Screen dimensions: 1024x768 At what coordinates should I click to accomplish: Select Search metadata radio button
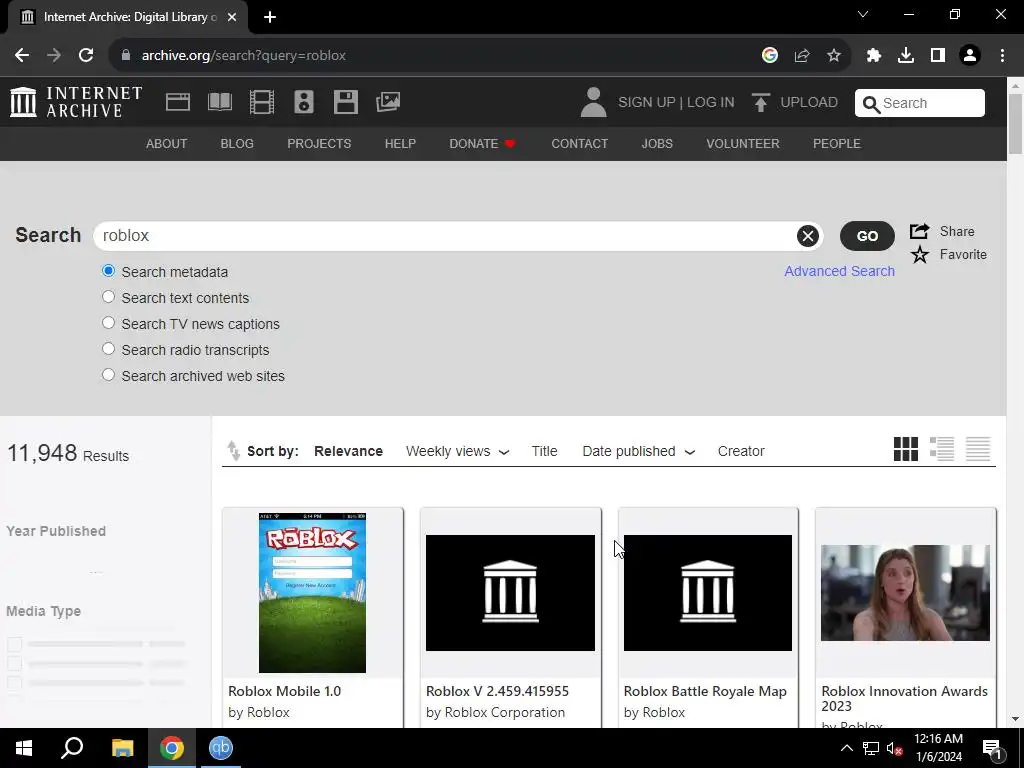[108, 271]
